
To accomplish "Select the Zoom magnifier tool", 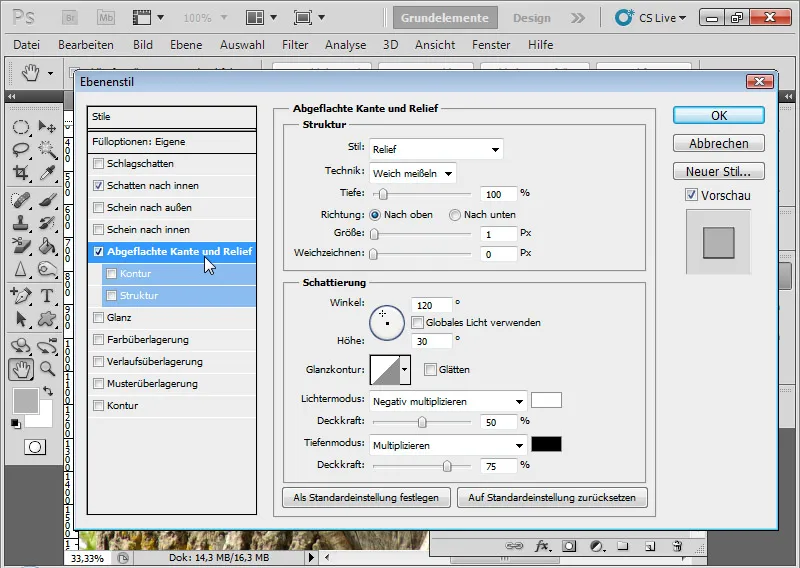I will click(47, 368).
